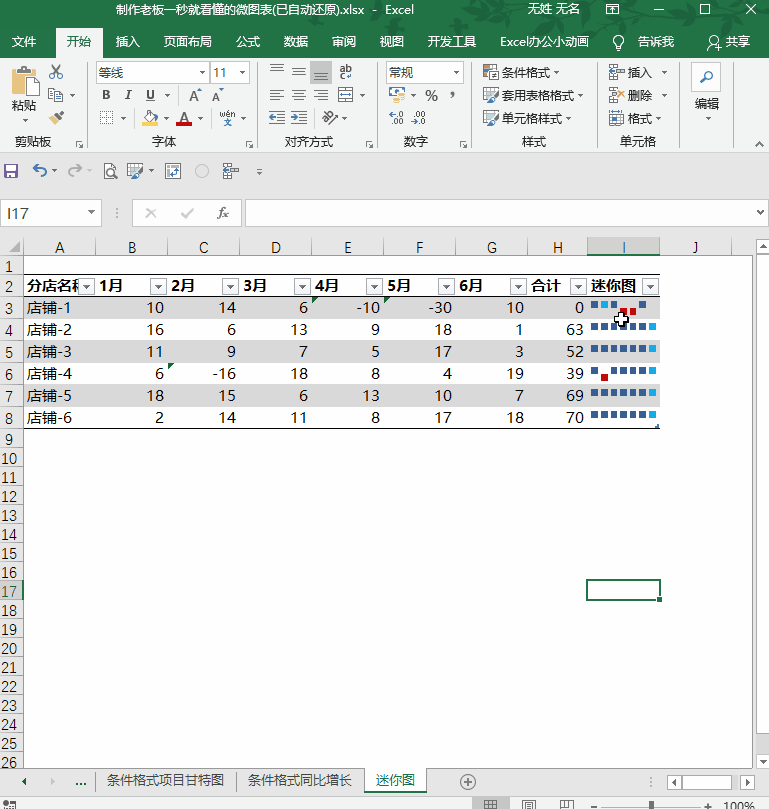Image resolution: width=769 pixels, height=809 pixels.
Task: Click the cell borders icon
Action: tap(106, 118)
